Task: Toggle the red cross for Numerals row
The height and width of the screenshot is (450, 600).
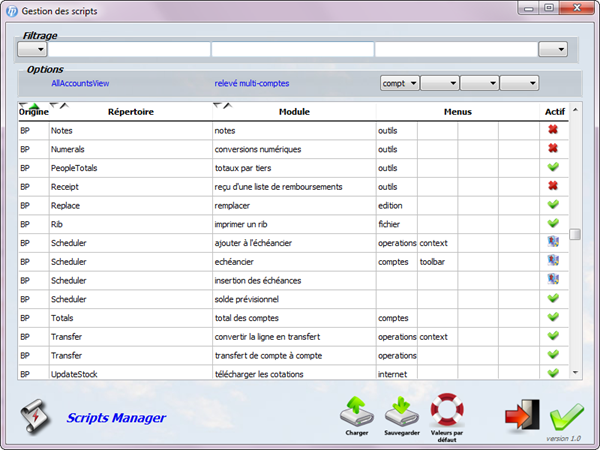Action: click(x=553, y=148)
